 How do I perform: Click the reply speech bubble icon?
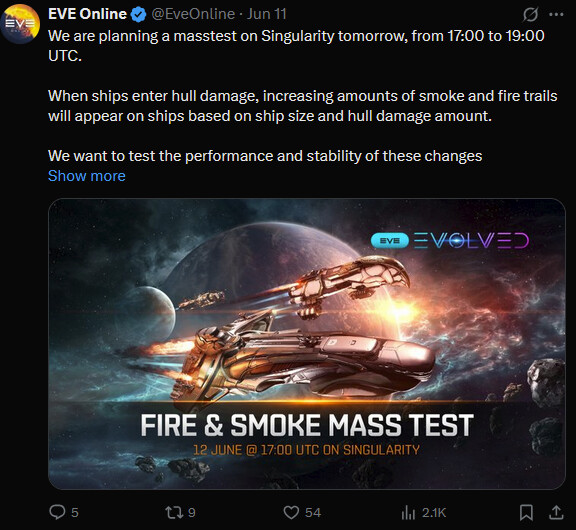point(57,512)
